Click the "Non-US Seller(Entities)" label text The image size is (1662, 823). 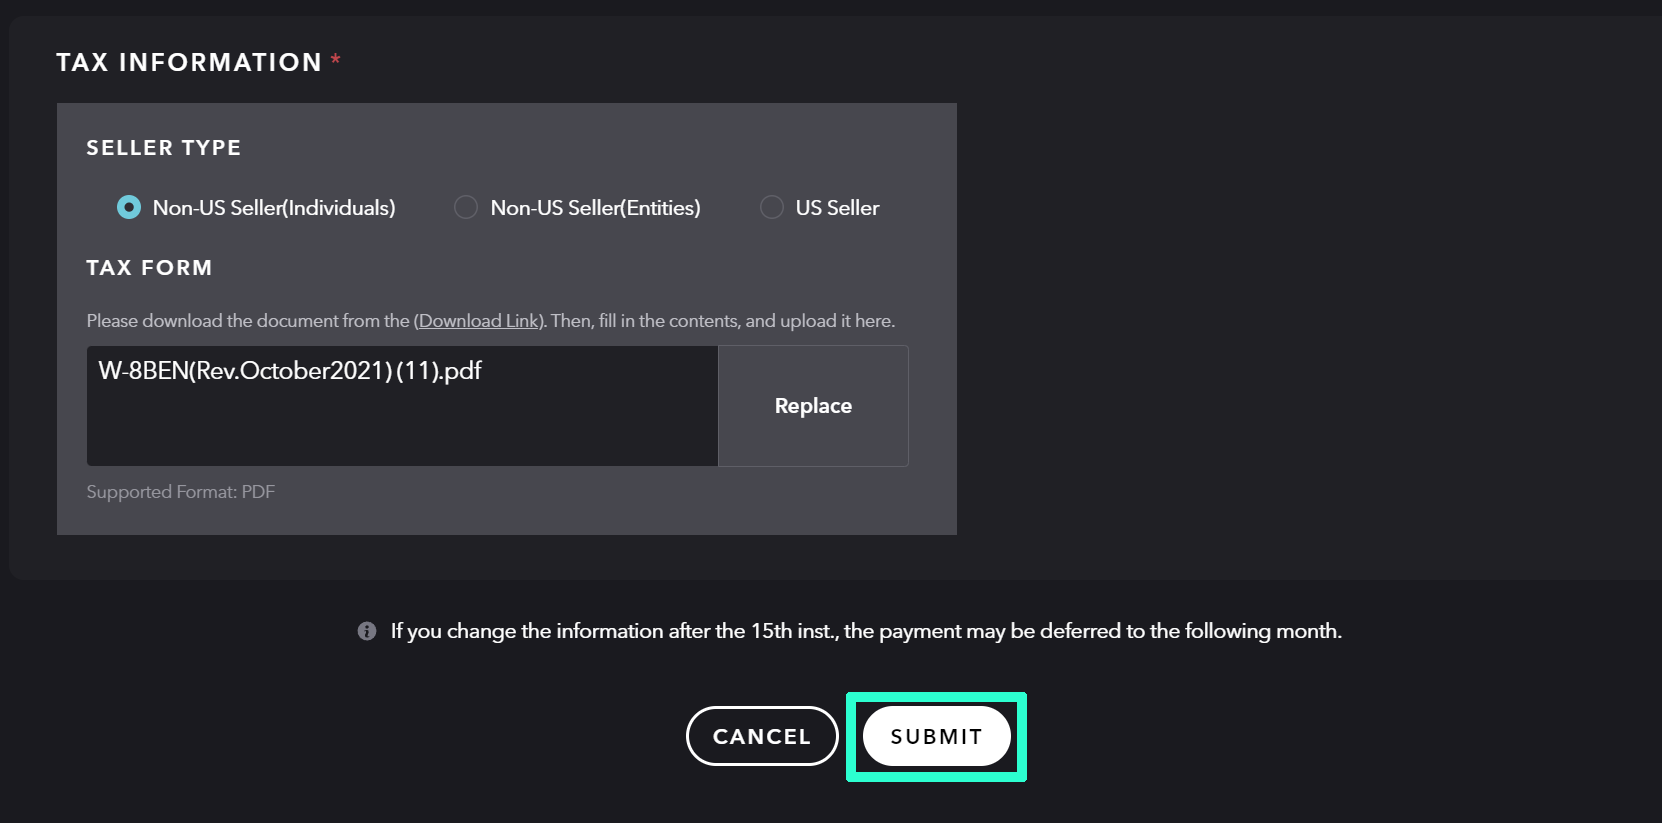(595, 208)
